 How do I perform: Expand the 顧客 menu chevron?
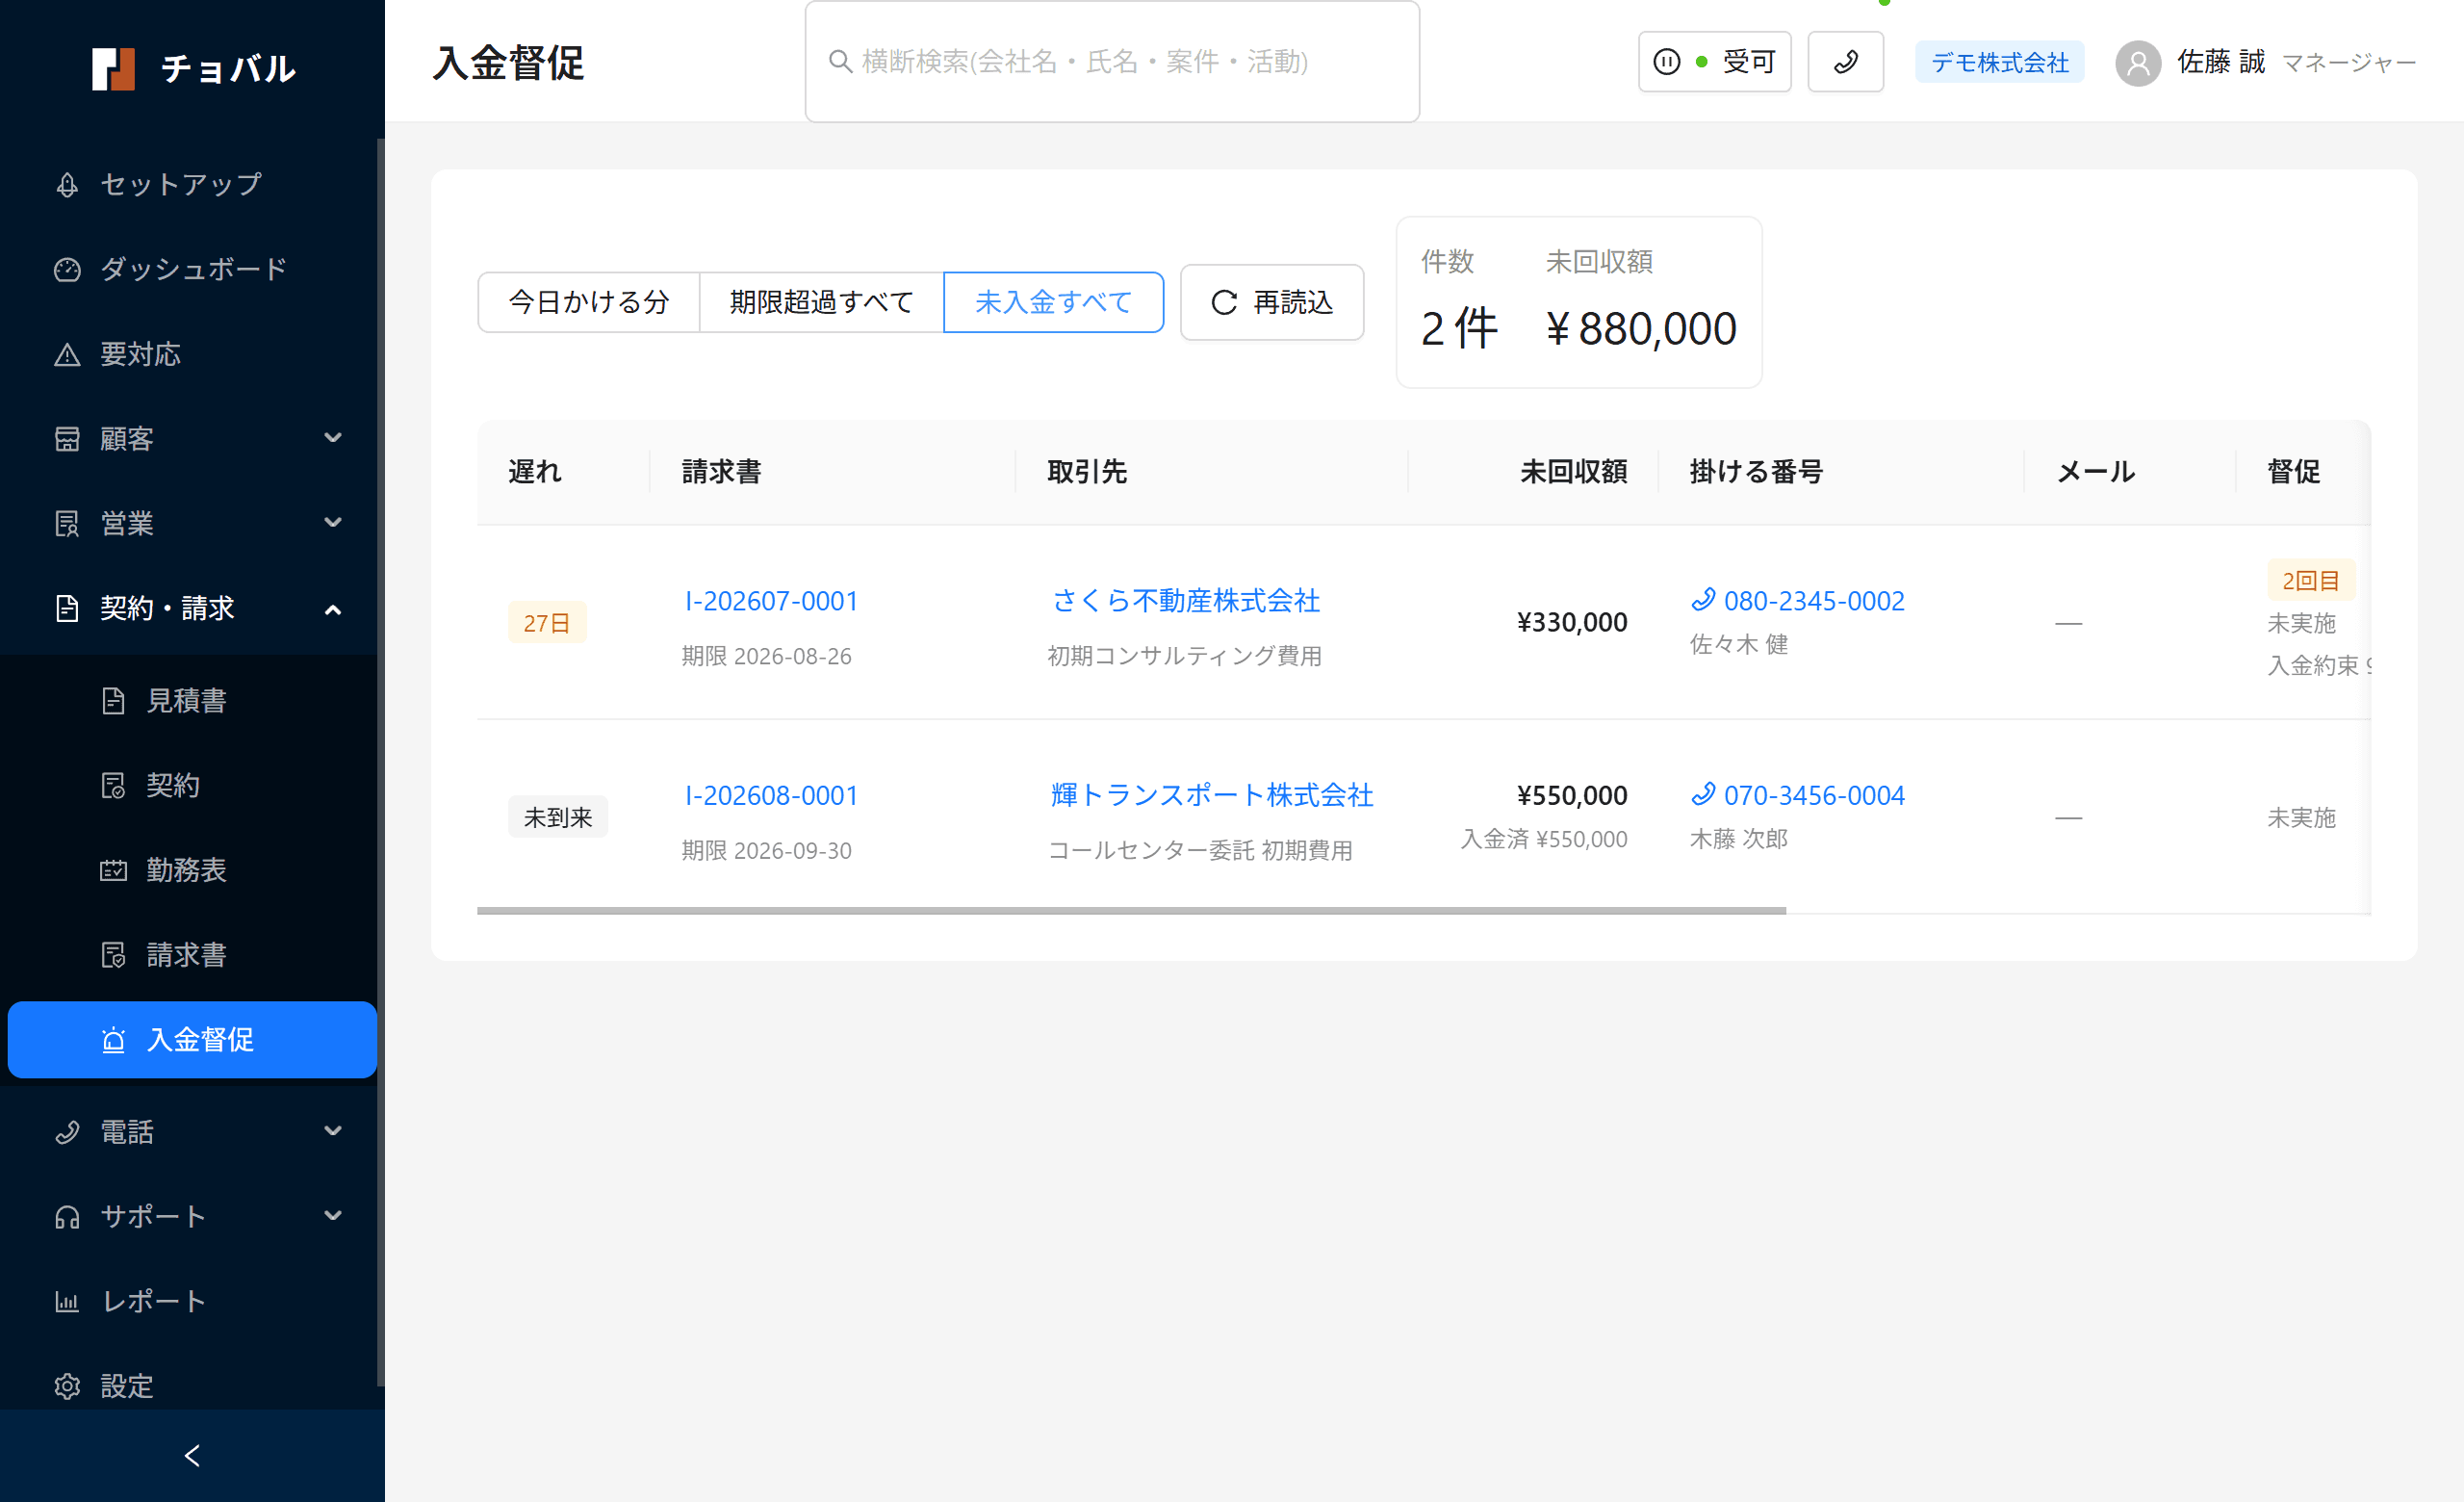(x=333, y=438)
